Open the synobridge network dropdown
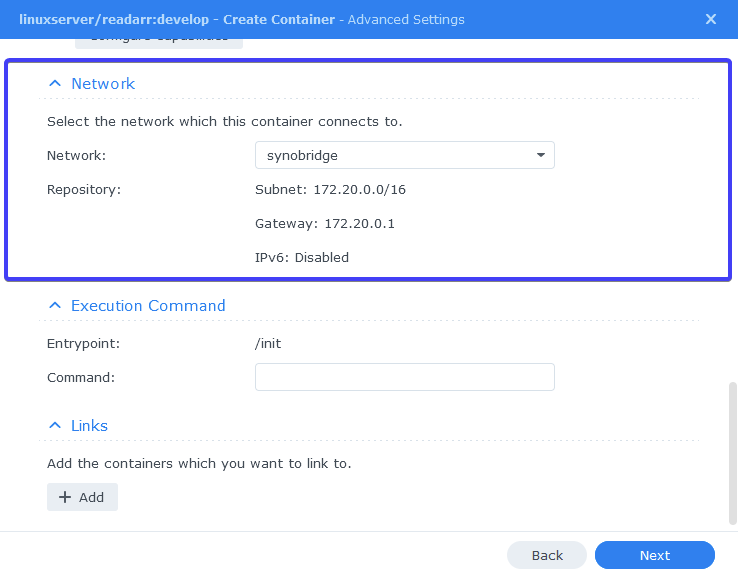The width and height of the screenshot is (738, 578). (x=404, y=155)
